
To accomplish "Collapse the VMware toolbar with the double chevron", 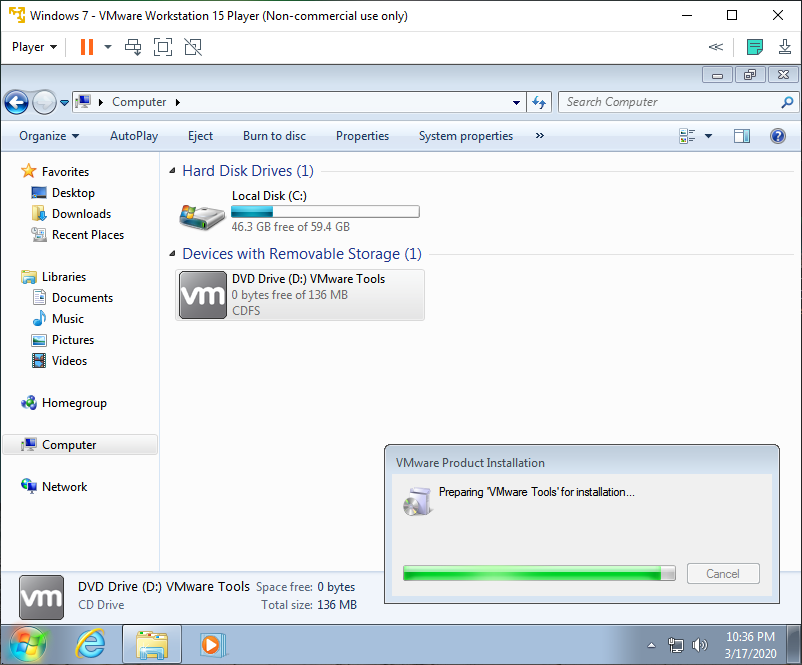I will click(x=716, y=47).
